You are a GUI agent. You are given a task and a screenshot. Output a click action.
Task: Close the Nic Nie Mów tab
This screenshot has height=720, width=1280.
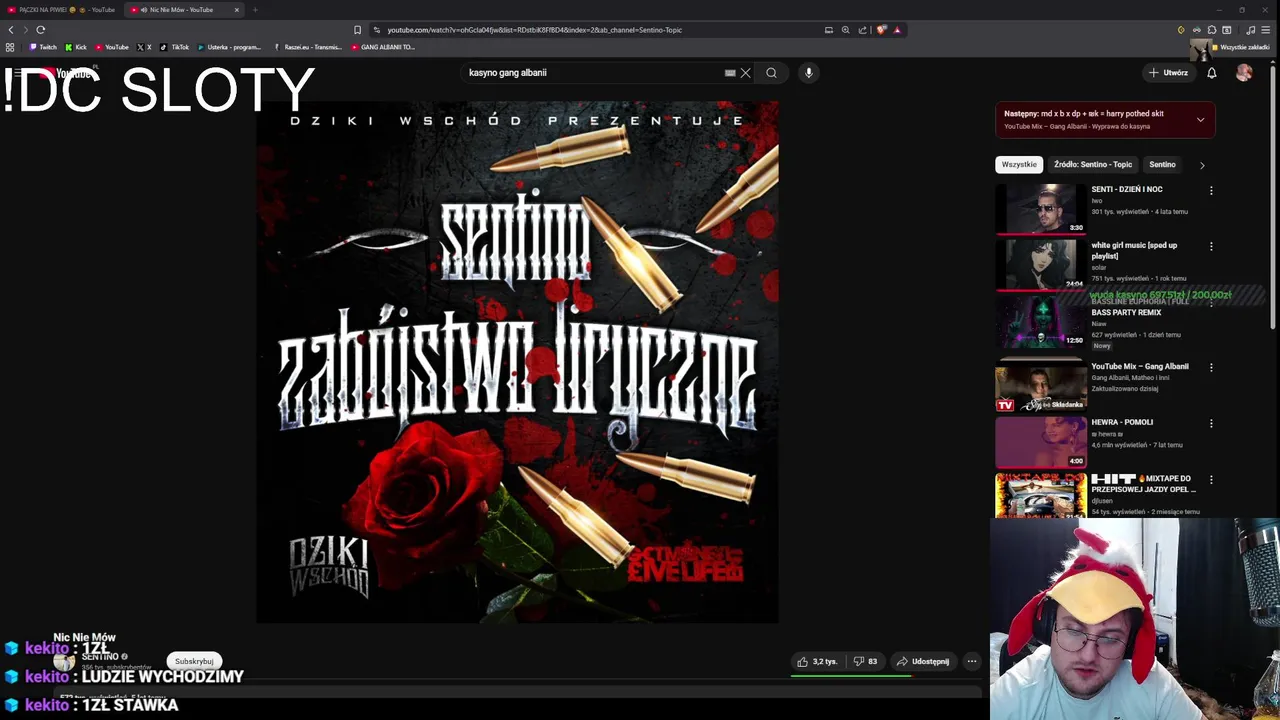(237, 10)
